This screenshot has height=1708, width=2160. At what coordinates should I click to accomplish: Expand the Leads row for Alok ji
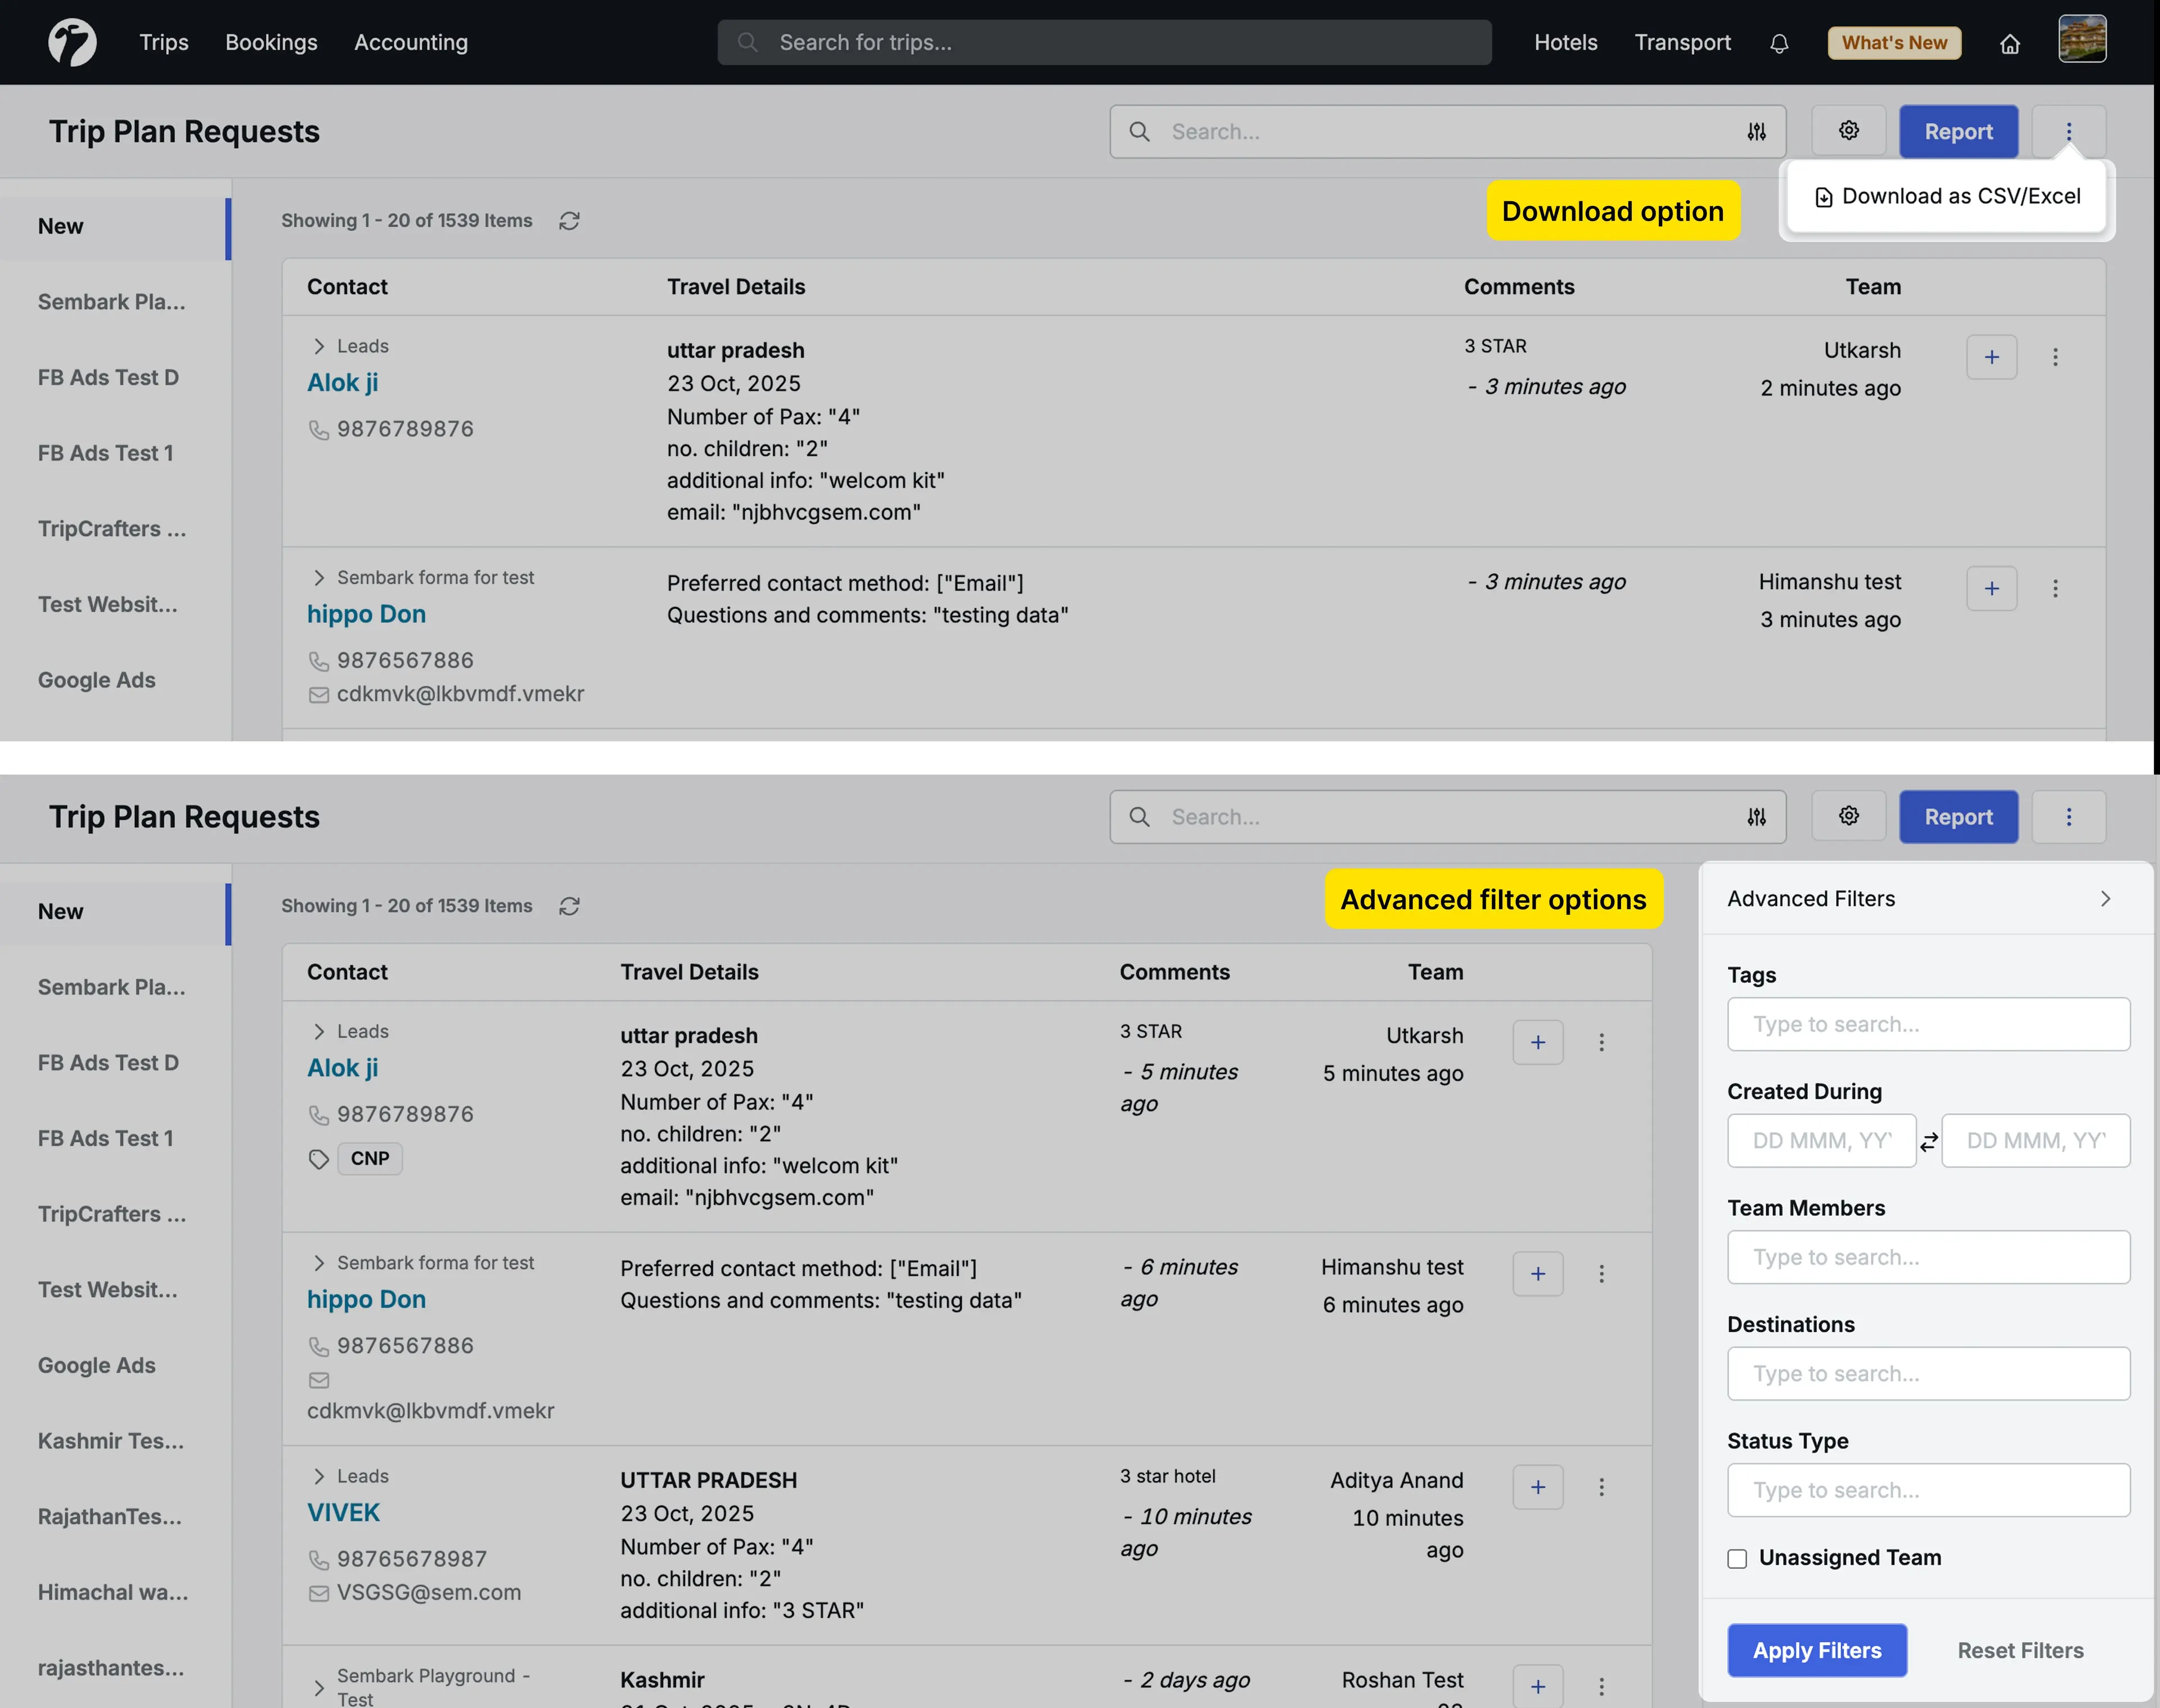point(319,346)
